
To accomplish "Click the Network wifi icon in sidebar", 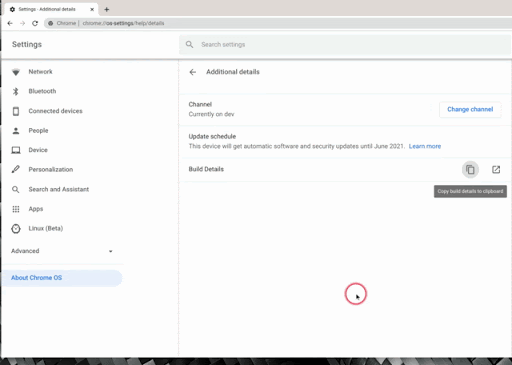I will click(x=16, y=72).
